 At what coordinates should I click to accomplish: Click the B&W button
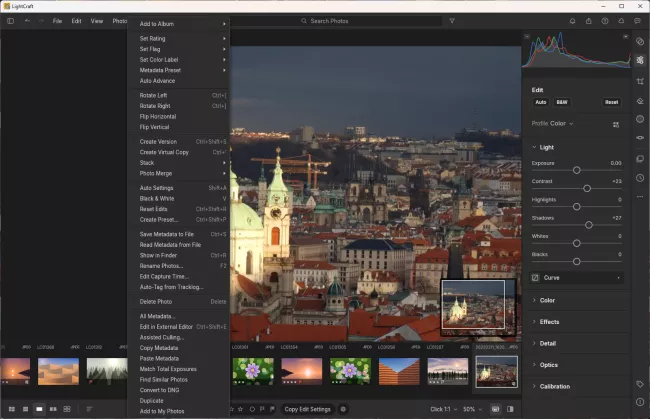pyautogui.click(x=562, y=102)
